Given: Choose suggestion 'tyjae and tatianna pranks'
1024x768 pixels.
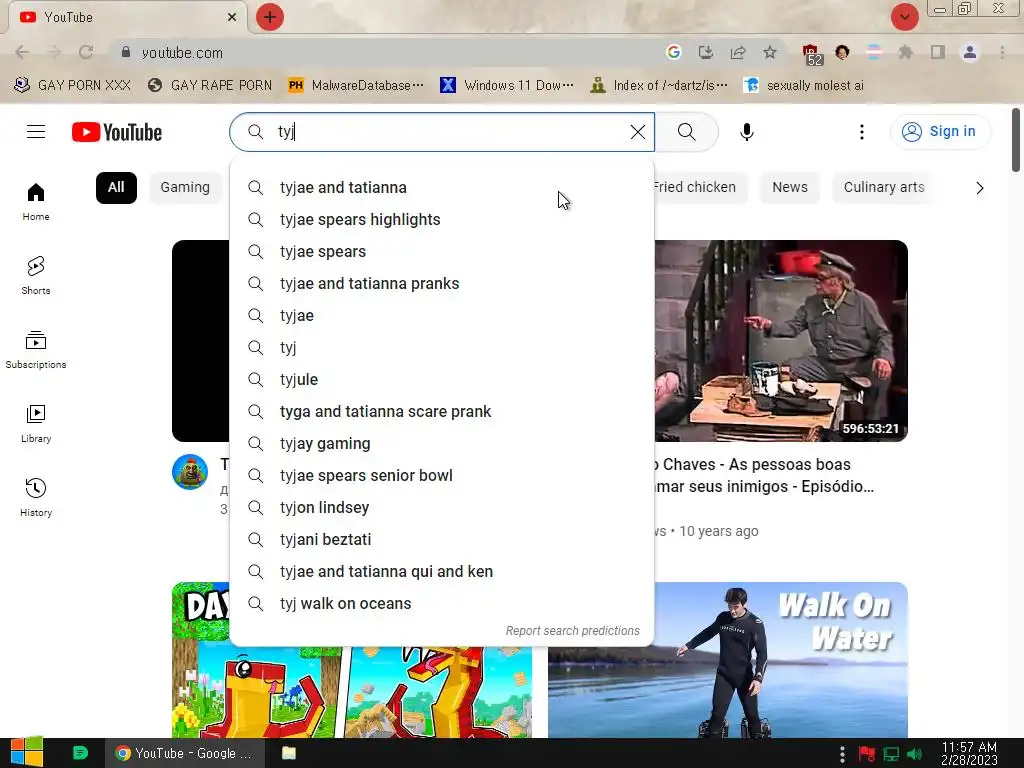Looking at the screenshot, I should pos(442,283).
